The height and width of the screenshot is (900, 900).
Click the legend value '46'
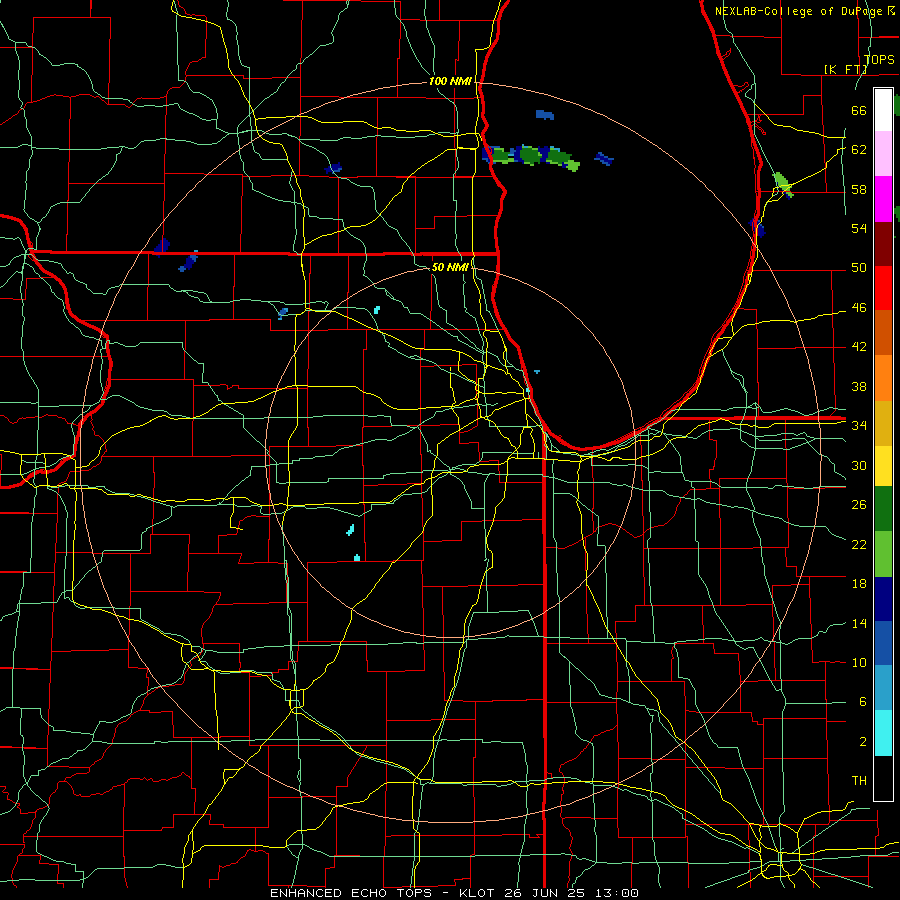pyautogui.click(x=859, y=308)
